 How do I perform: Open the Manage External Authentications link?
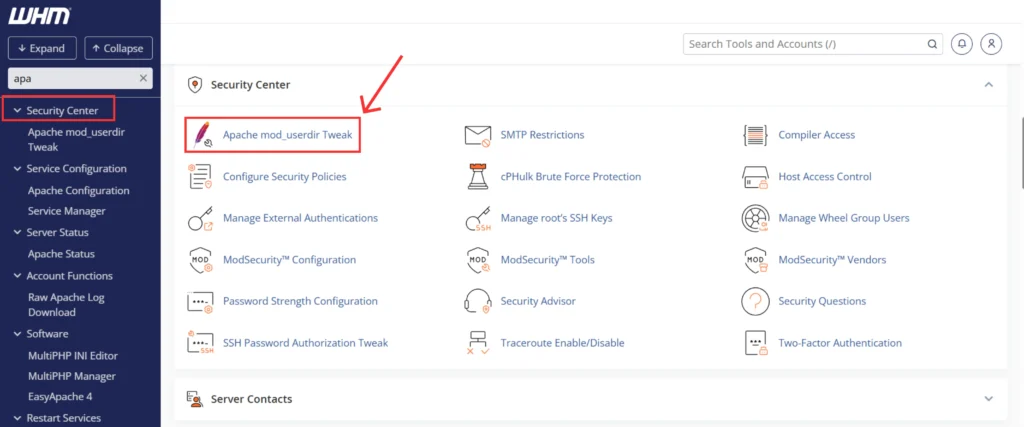point(300,218)
